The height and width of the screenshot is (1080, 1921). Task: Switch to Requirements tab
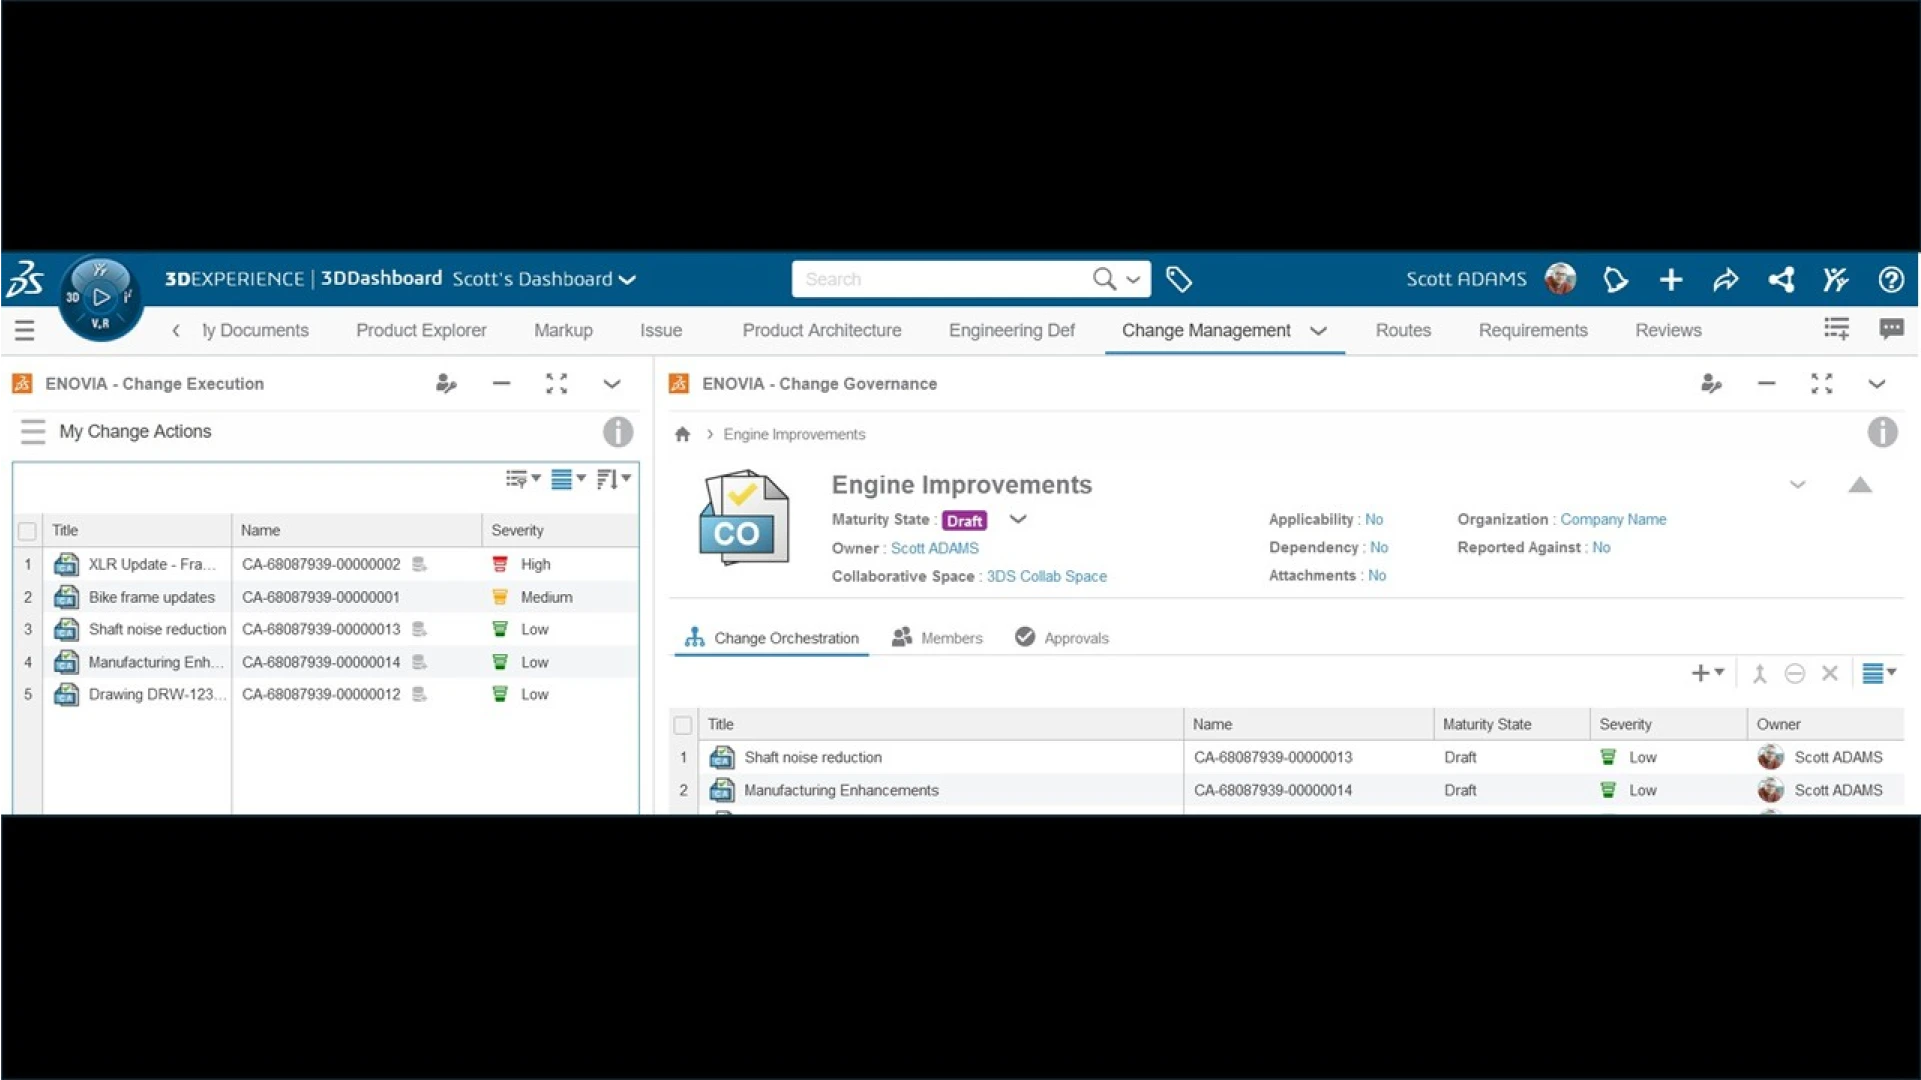(1532, 330)
